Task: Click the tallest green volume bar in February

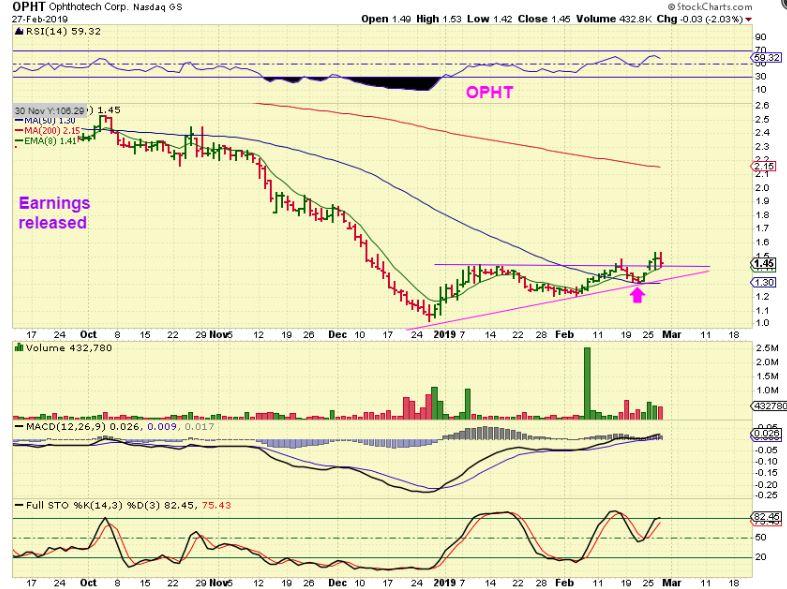Action: click(587, 383)
